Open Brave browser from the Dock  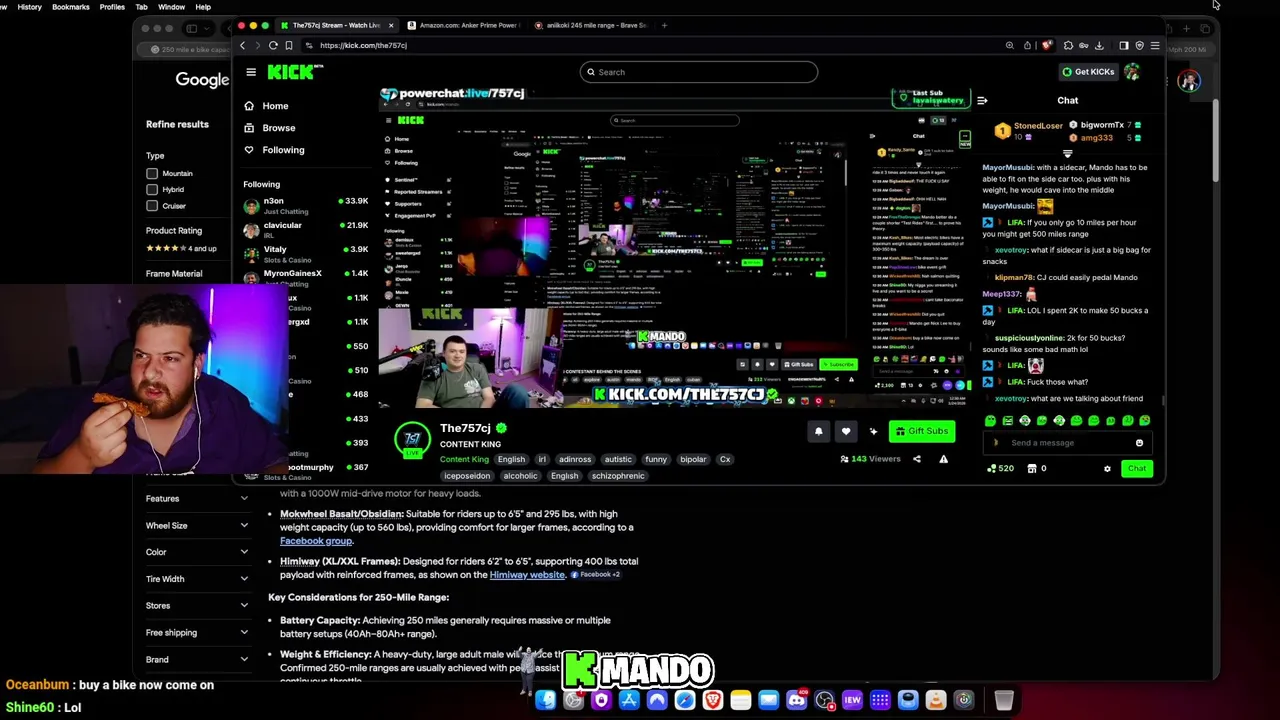tap(712, 700)
